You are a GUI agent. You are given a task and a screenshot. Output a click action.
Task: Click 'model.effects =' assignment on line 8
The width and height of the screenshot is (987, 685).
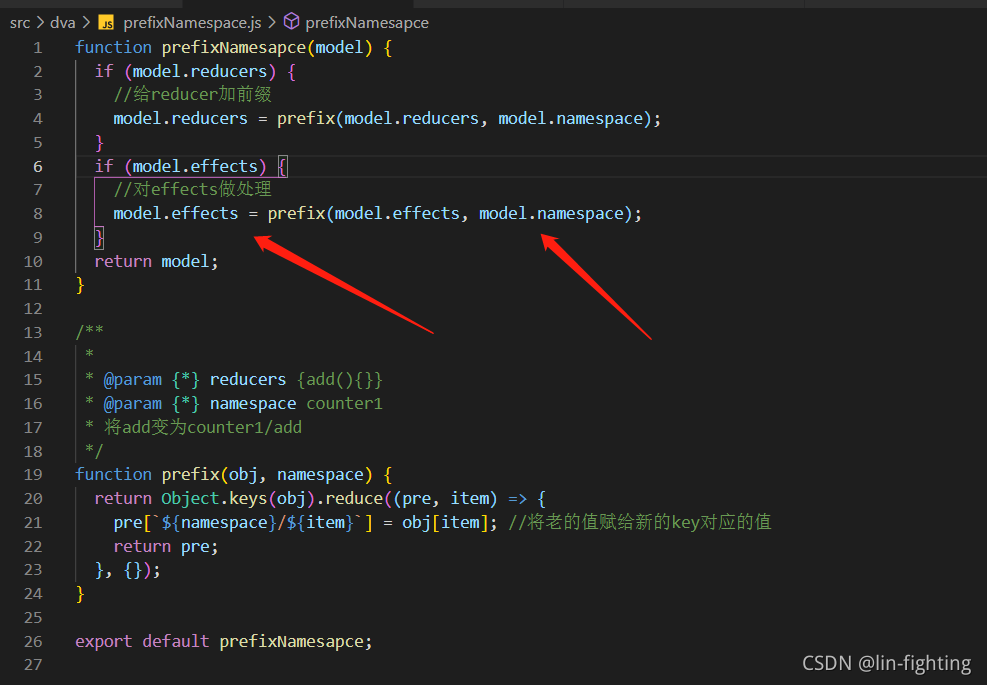pyautogui.click(x=186, y=213)
